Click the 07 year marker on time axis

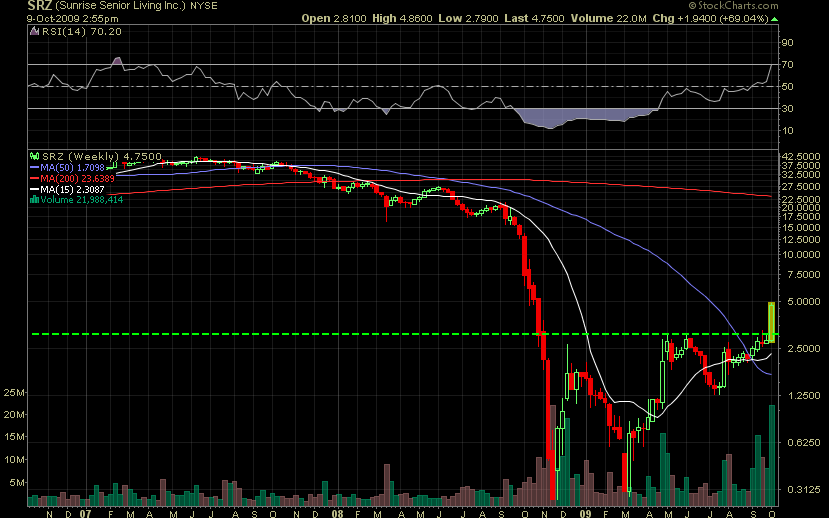click(x=86, y=514)
